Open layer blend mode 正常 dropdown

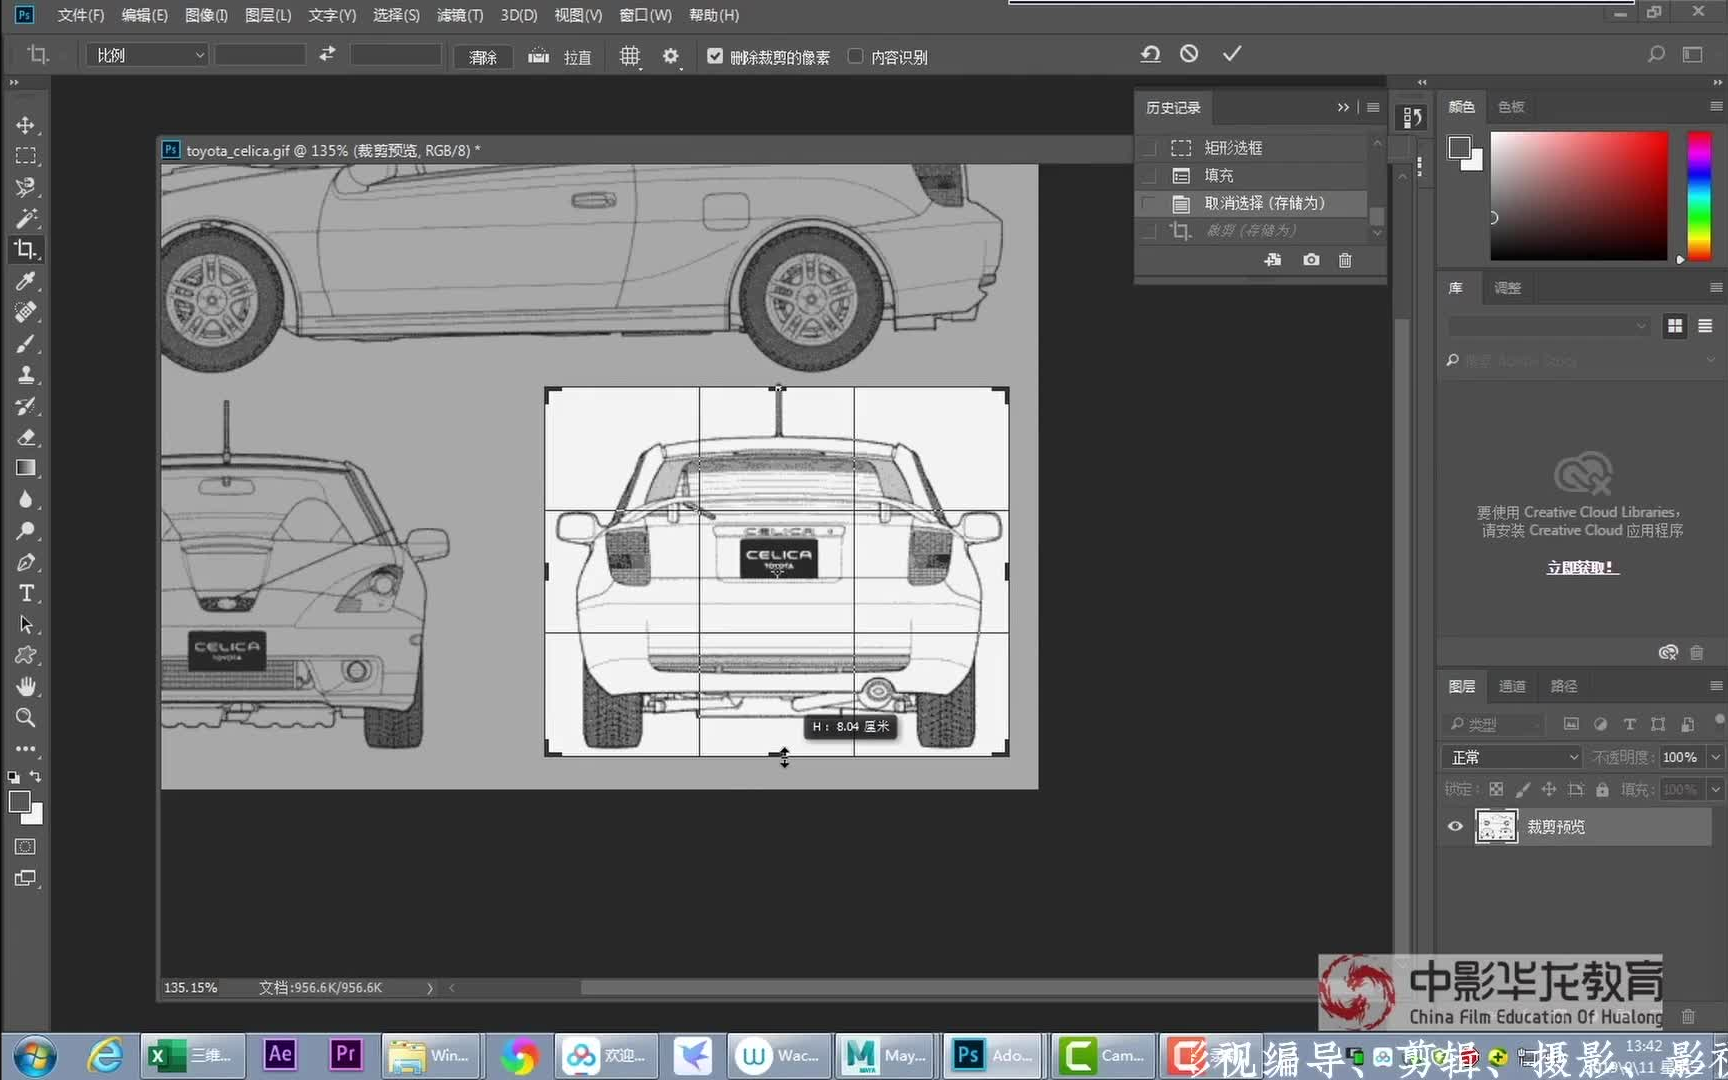coord(1511,757)
